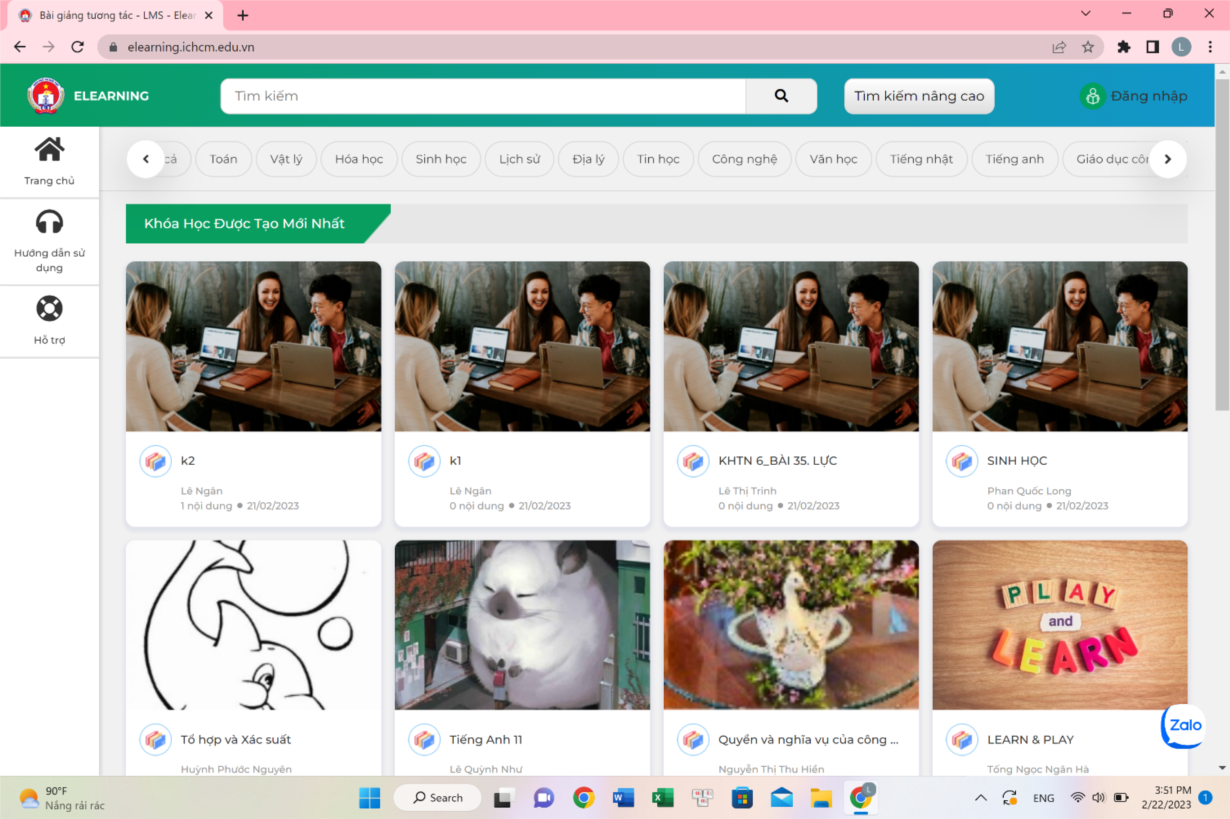Open Microsoft Word from the taskbar
The width and height of the screenshot is (1230, 819).
[623, 798]
